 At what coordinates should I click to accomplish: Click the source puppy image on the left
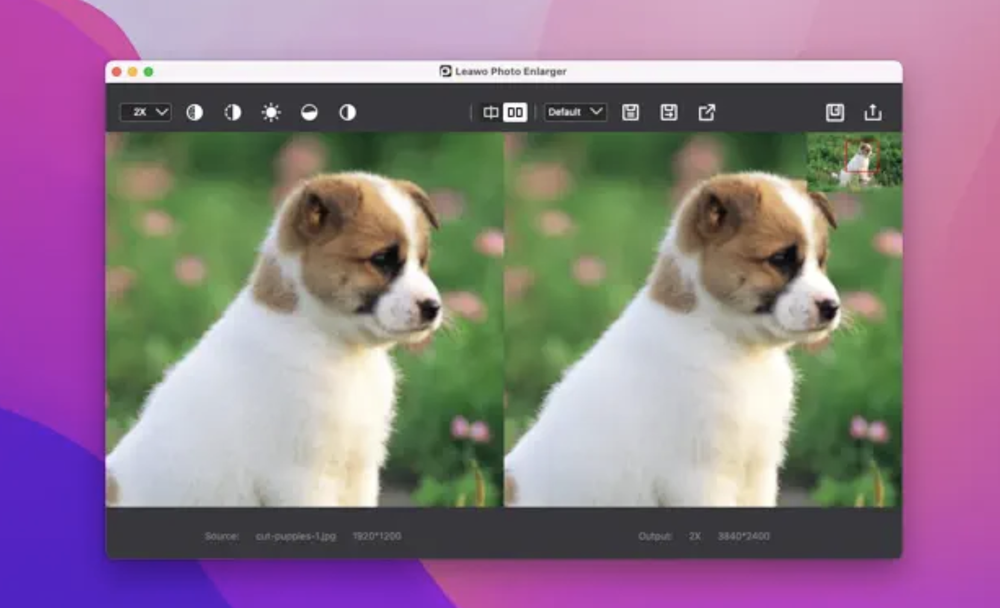pos(304,320)
